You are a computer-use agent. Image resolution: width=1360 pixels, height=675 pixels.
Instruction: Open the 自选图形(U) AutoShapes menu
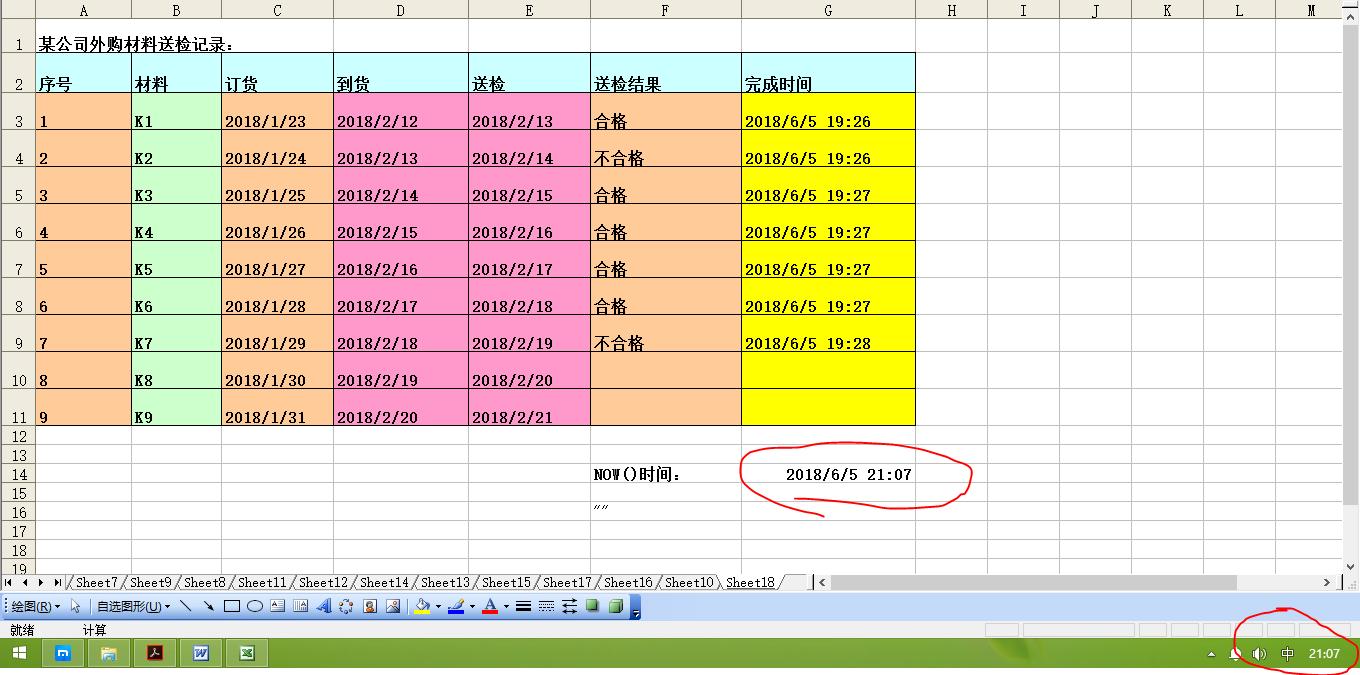click(130, 606)
